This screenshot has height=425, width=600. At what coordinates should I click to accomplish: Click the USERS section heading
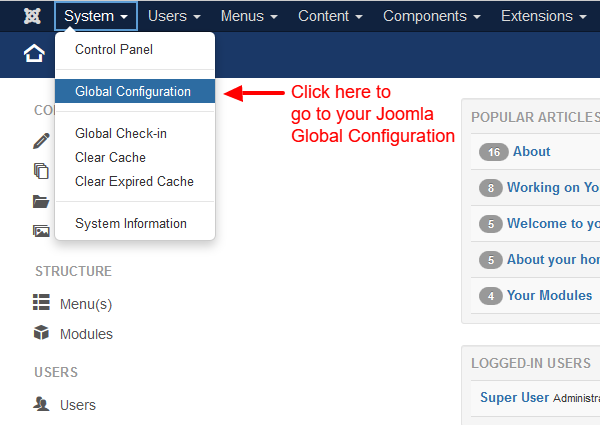coord(56,372)
